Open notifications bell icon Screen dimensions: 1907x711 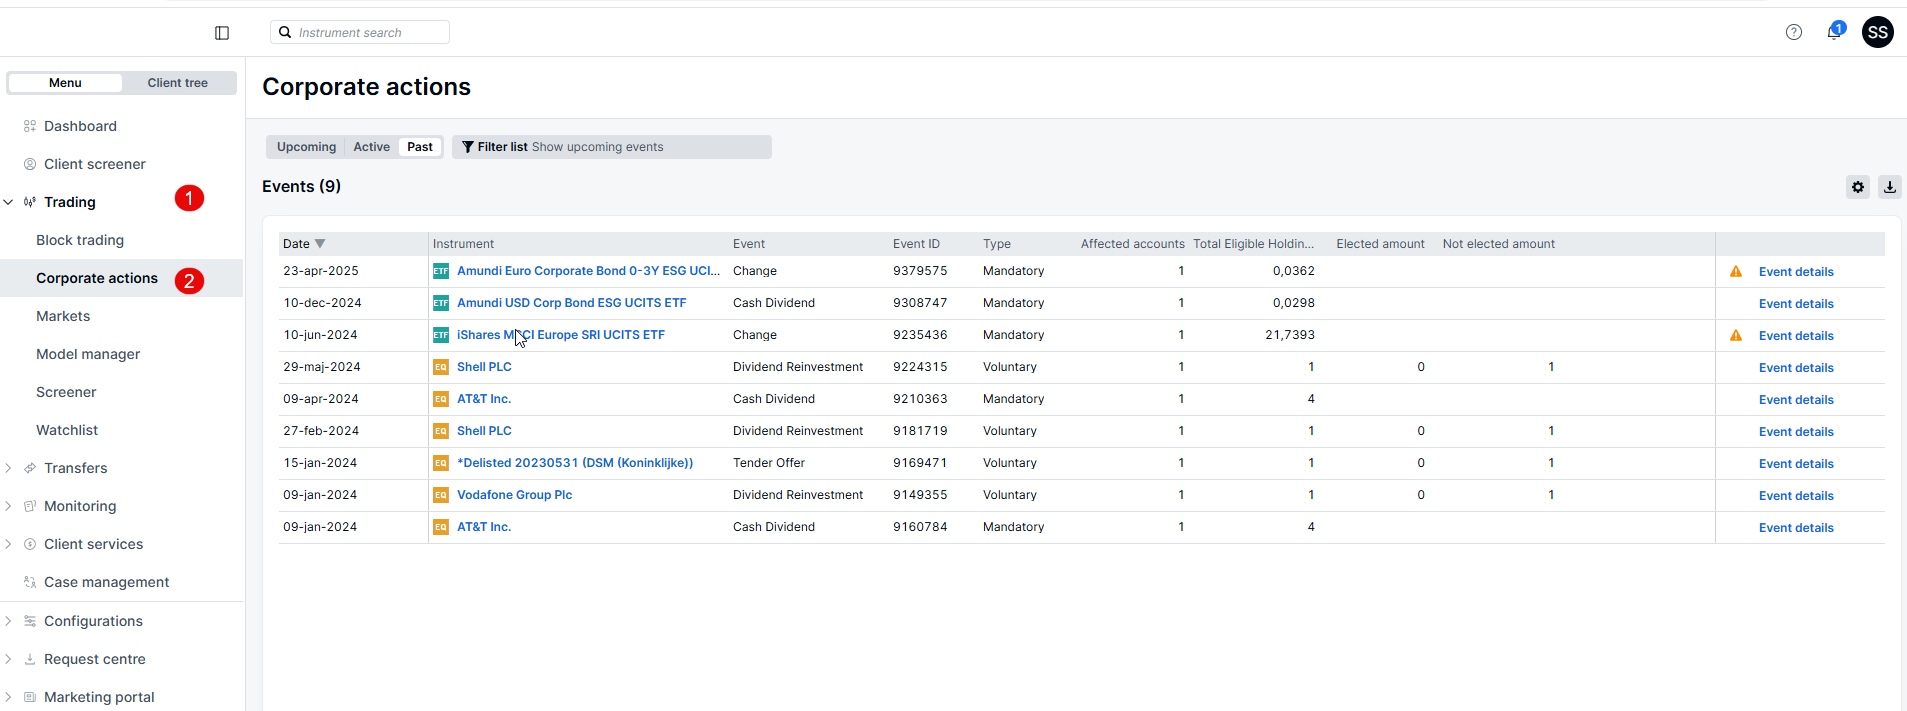1834,32
